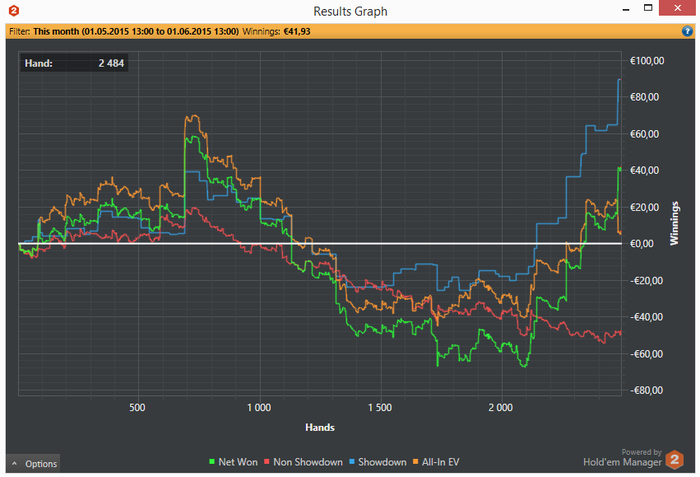Click the -€80,00 axis label
The image size is (700, 477).
point(646,390)
